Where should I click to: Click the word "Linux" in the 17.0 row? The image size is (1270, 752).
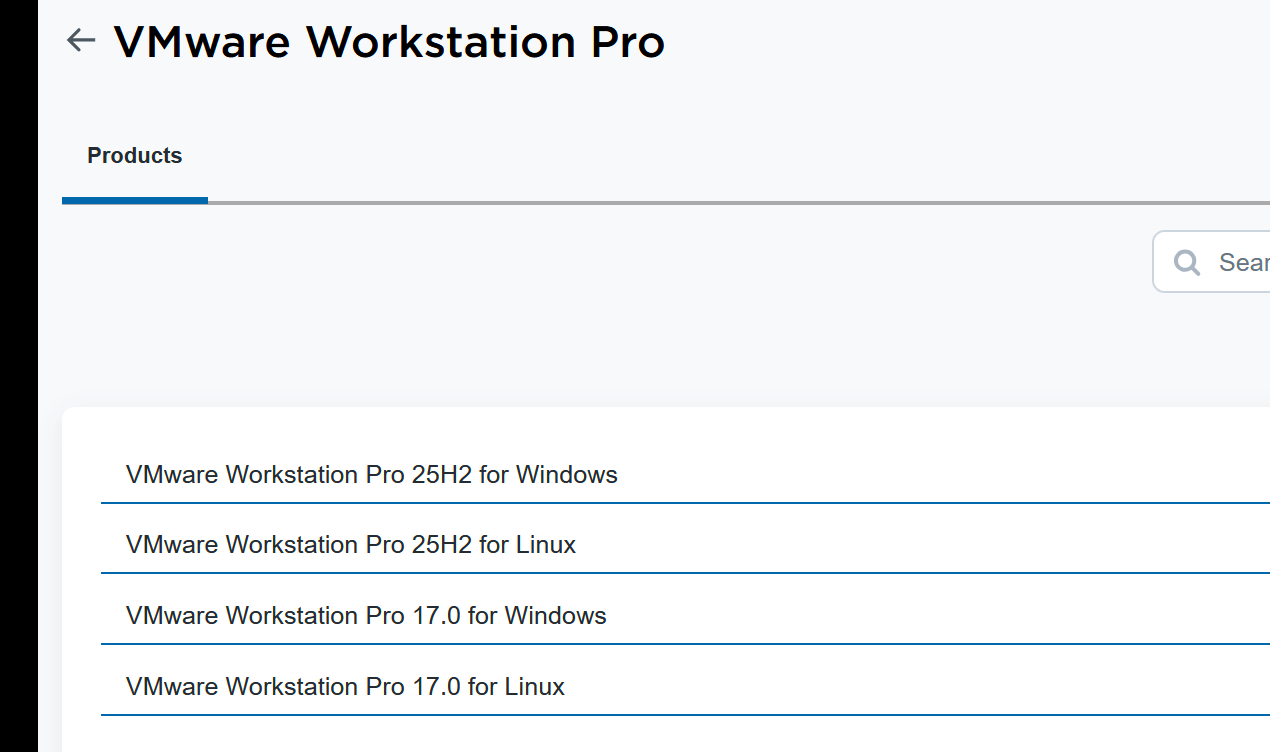point(534,686)
